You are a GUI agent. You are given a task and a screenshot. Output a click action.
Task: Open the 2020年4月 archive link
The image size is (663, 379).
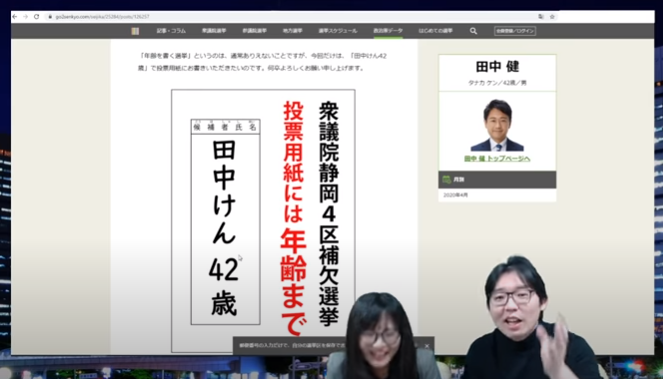pos(455,195)
